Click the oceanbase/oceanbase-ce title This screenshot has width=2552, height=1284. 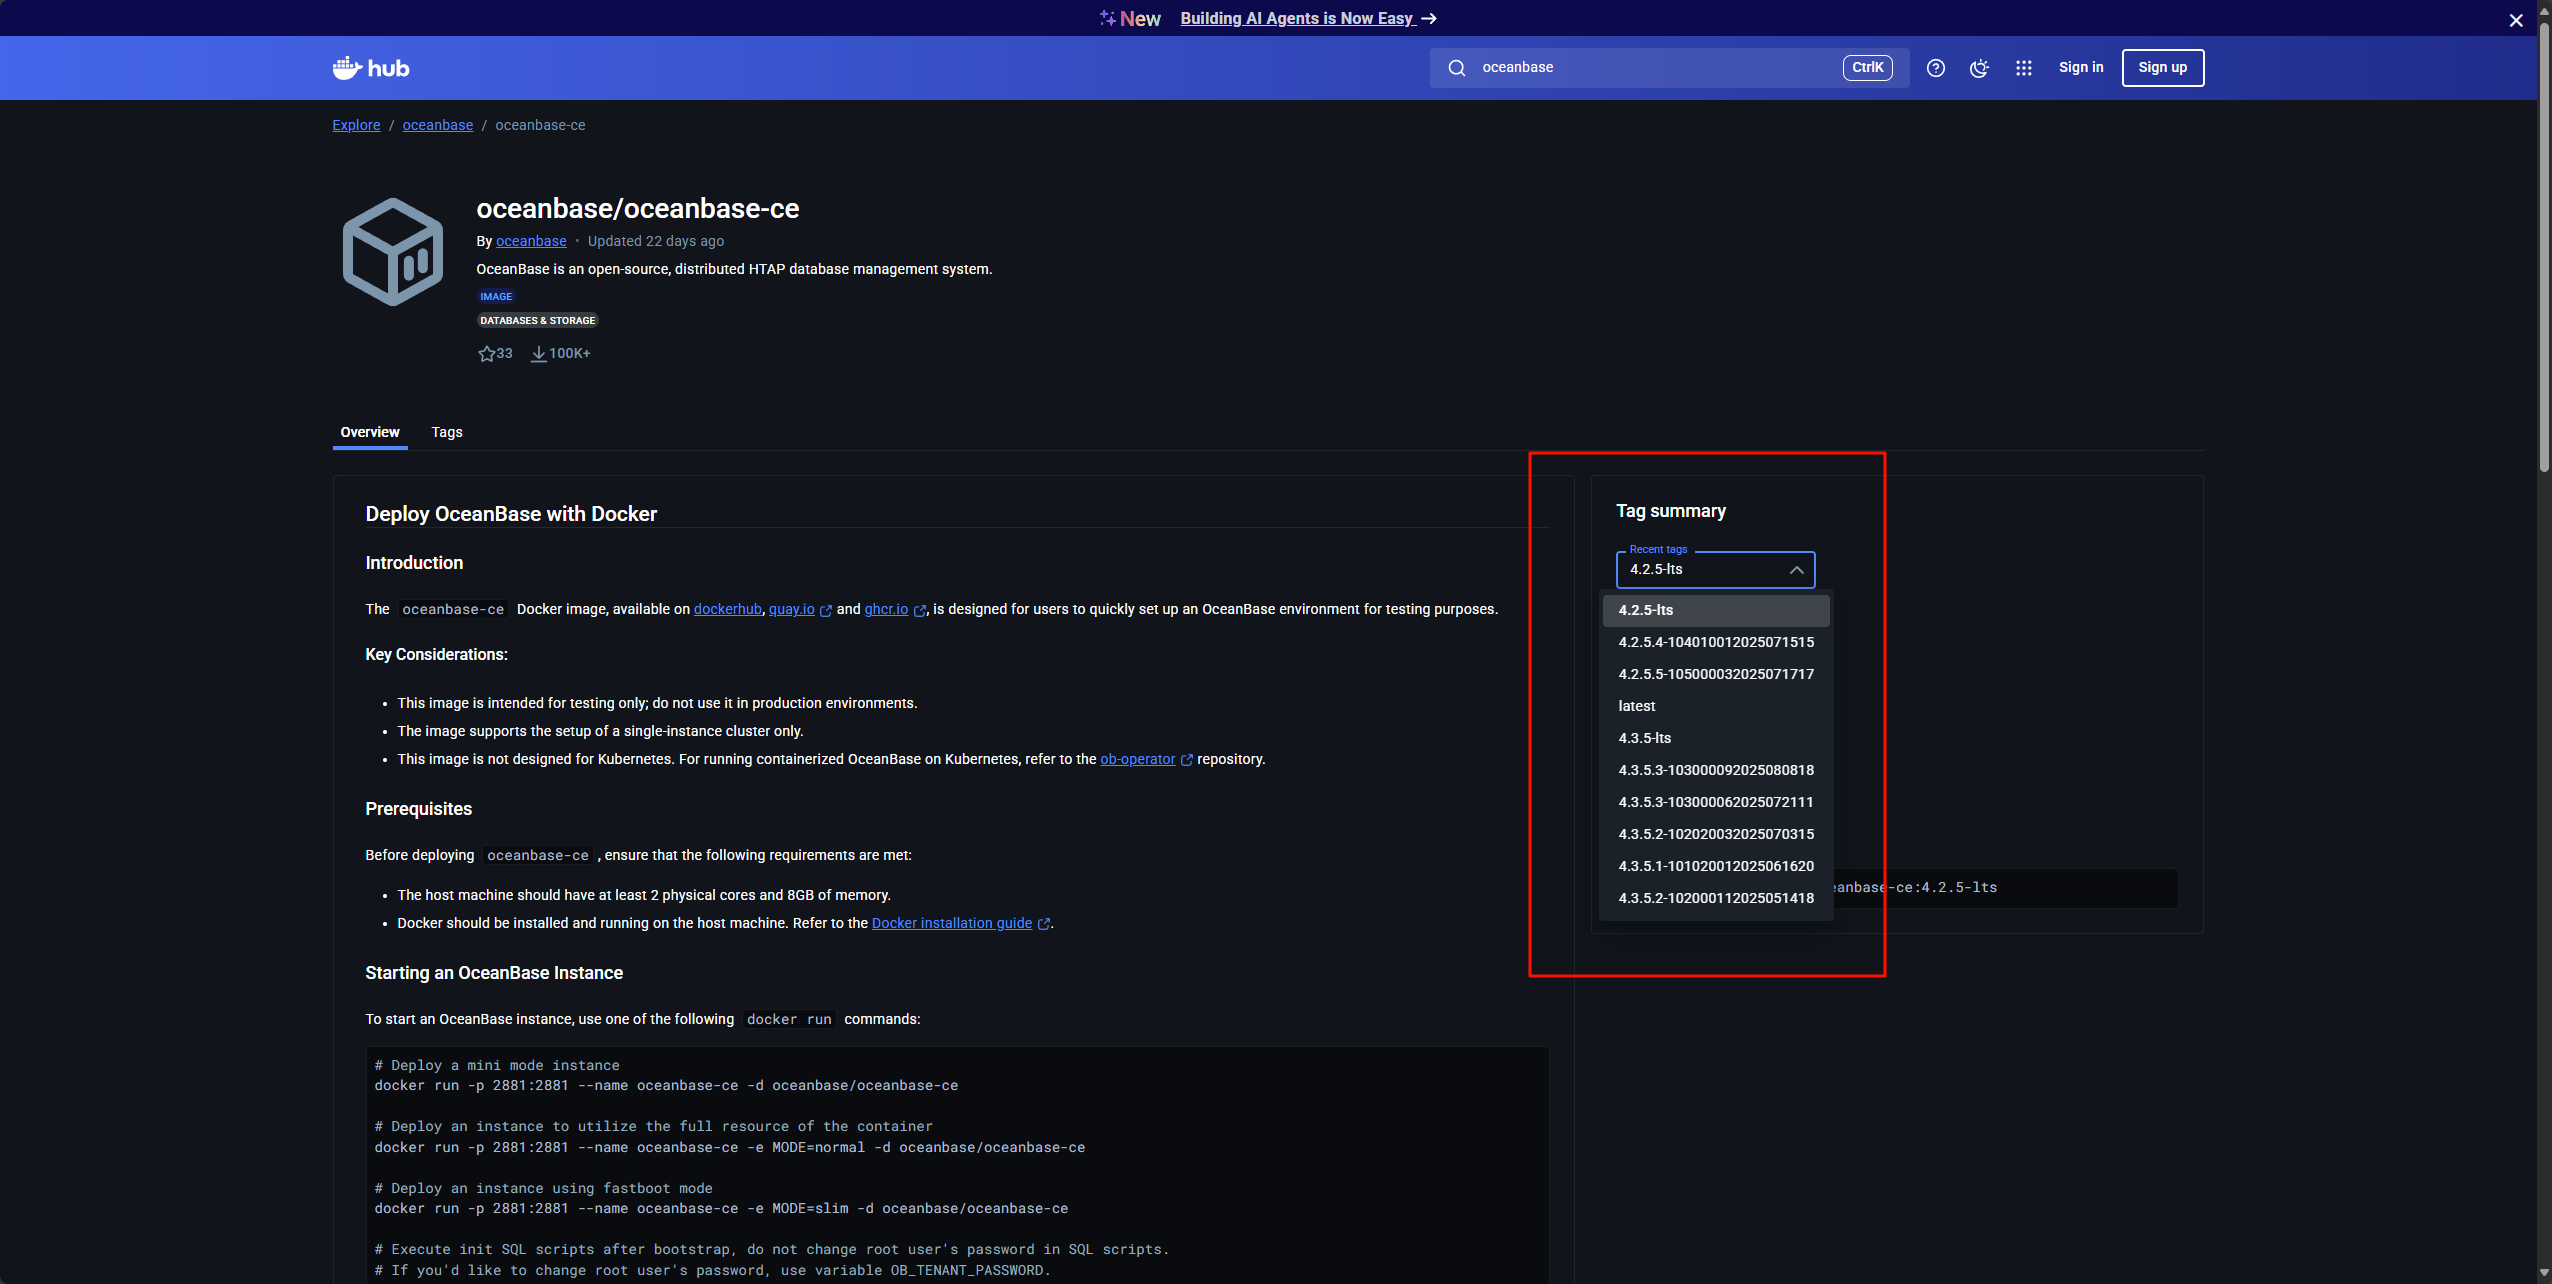[x=638, y=208]
